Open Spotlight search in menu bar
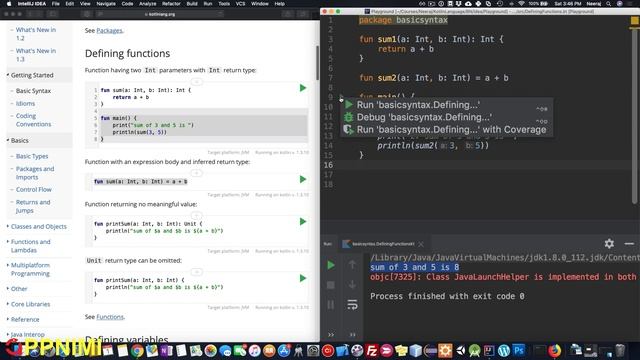Viewport: 640px width, 360px height. (x=609, y=4)
